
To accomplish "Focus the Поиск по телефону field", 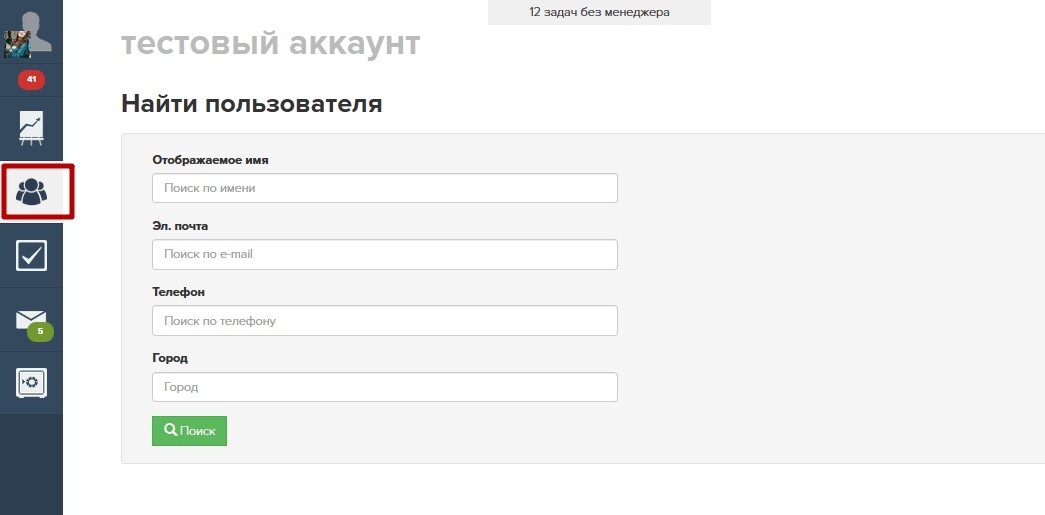I will pyautogui.click(x=385, y=320).
